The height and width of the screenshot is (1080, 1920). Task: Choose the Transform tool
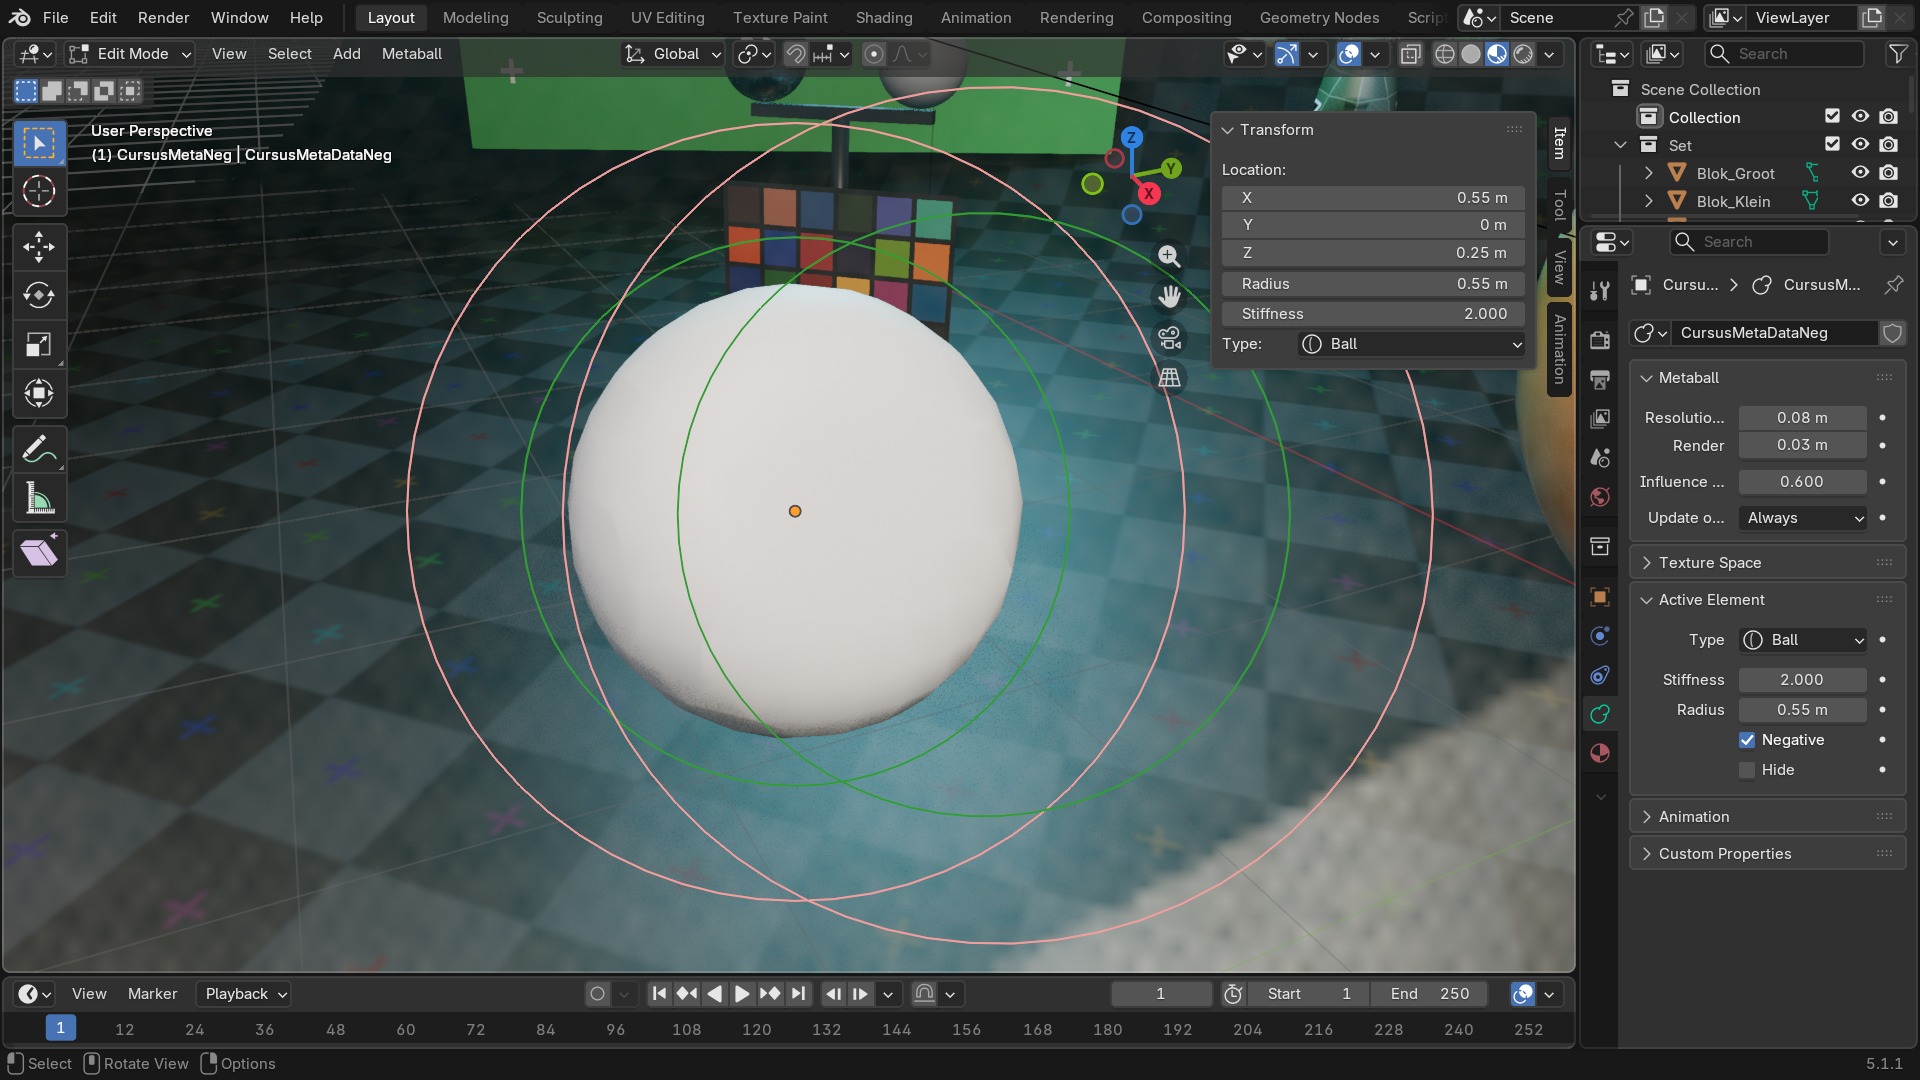tap(39, 394)
